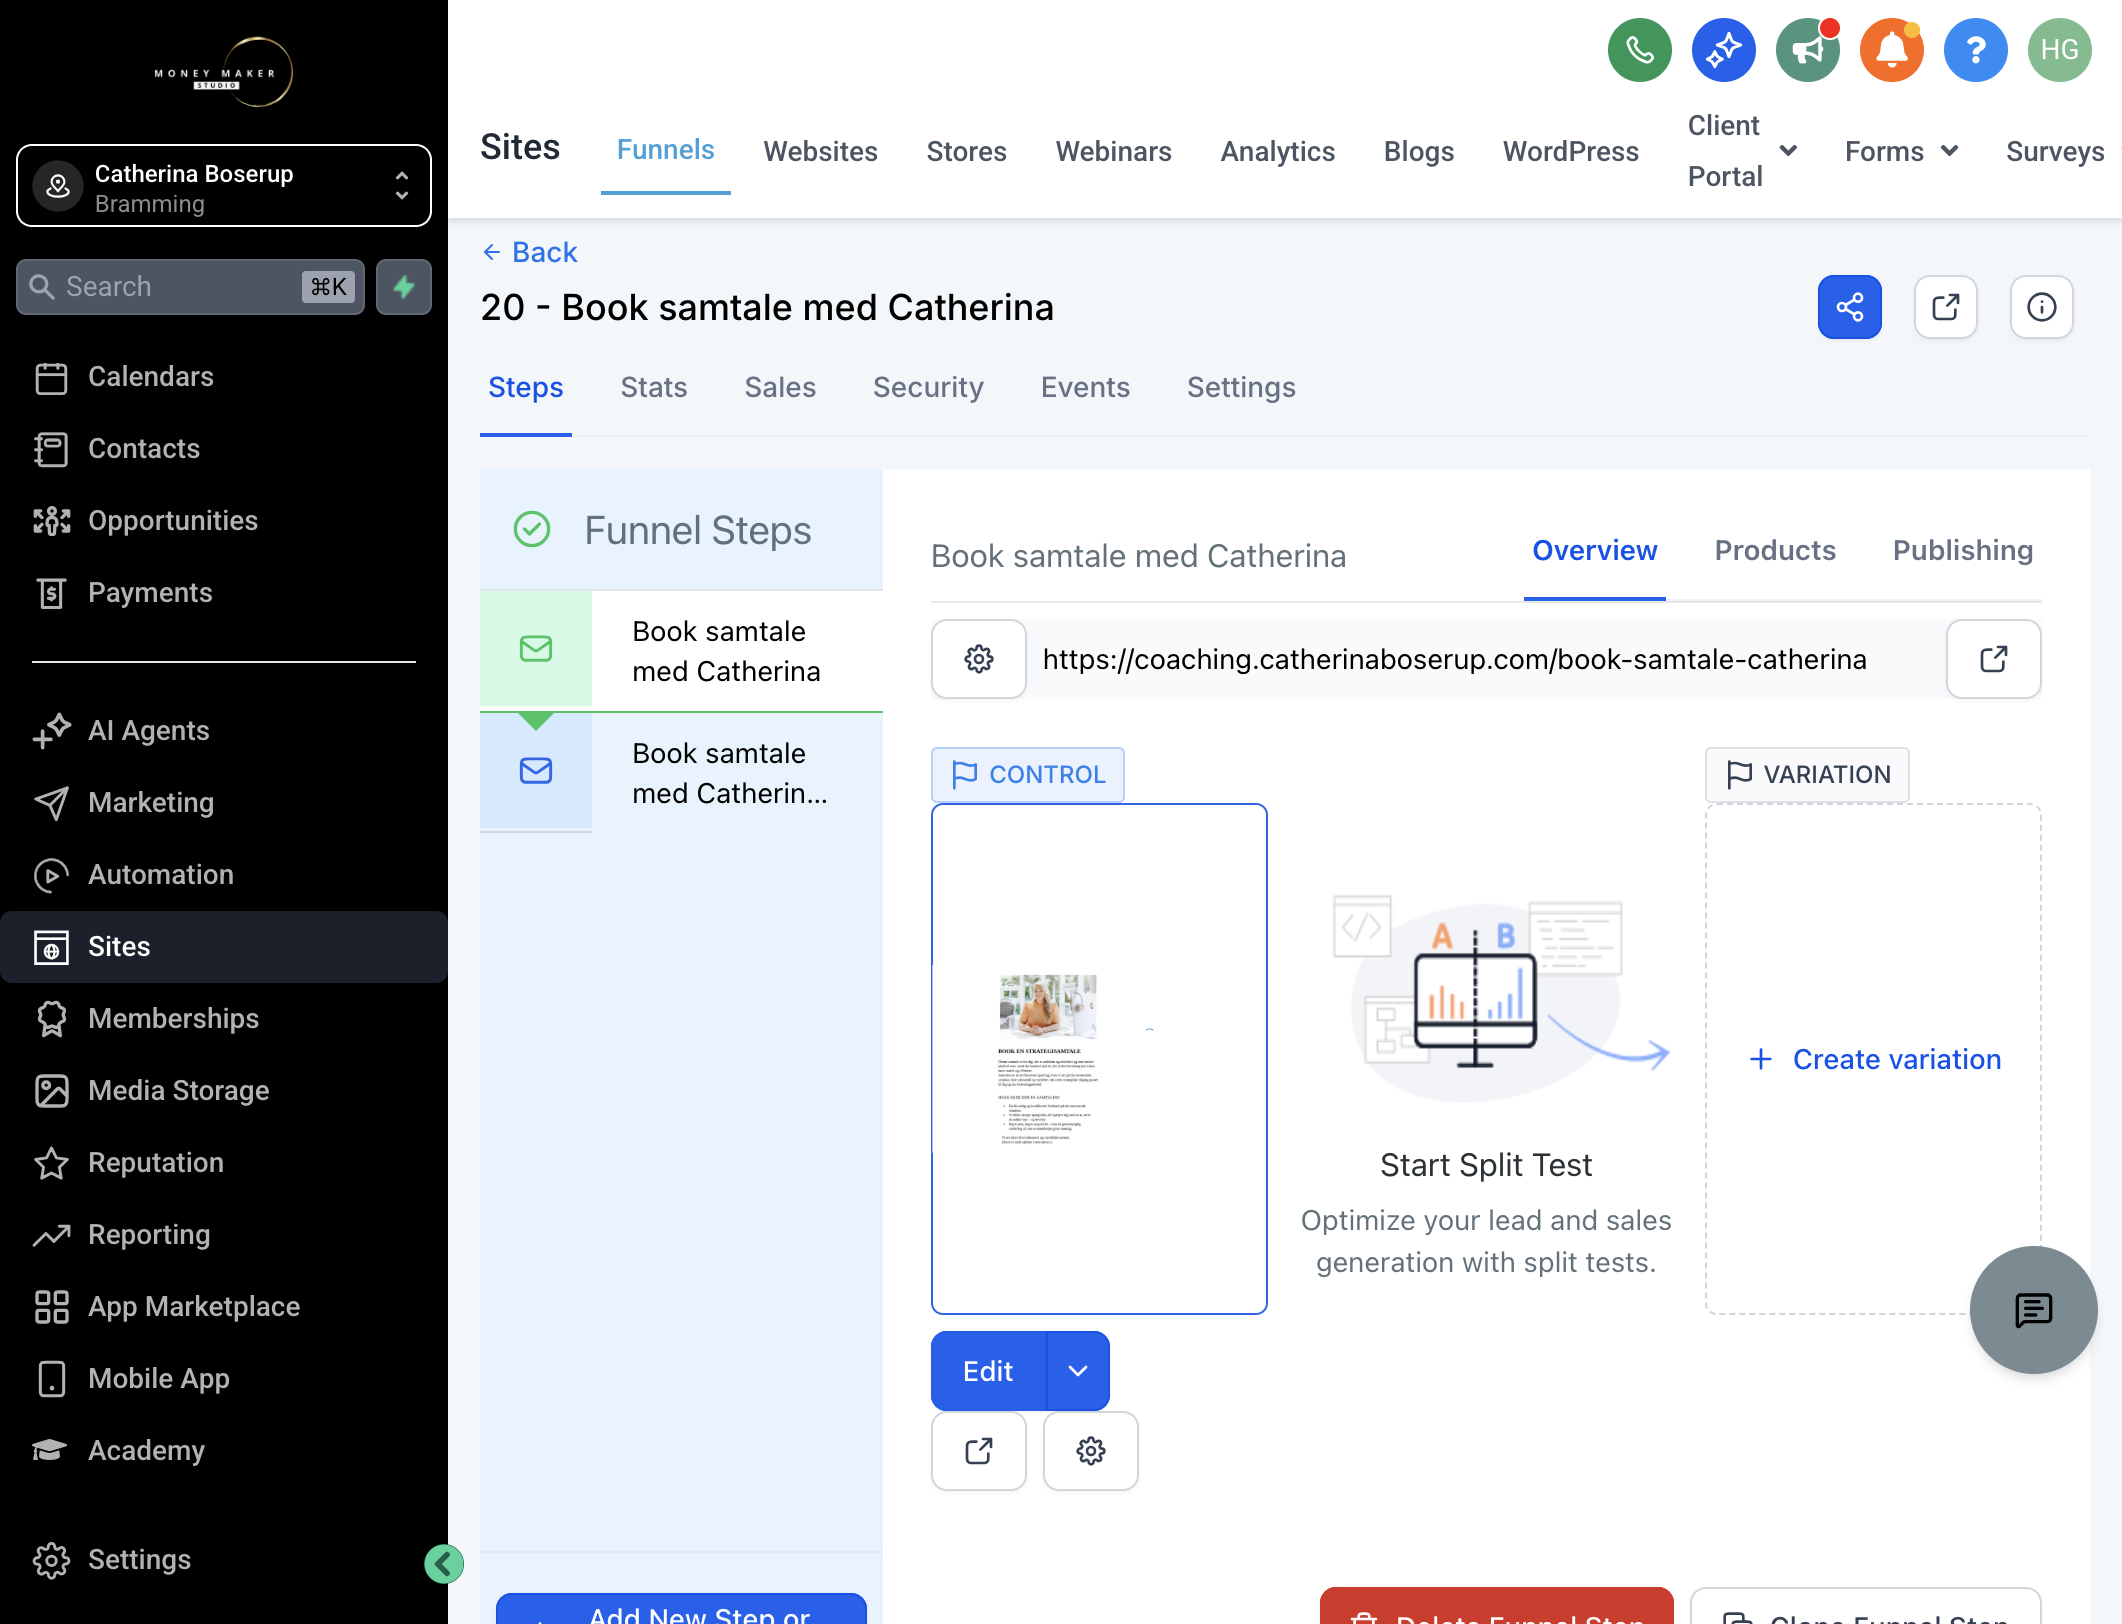Expand the Edit button dropdown arrow
This screenshot has width=2122, height=1624.
(1077, 1371)
